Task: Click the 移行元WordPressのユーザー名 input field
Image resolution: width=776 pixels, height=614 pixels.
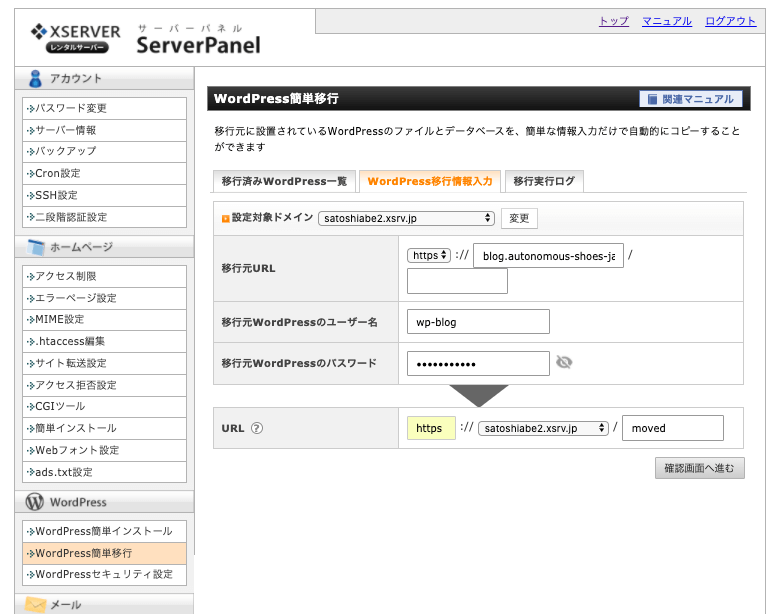Action: point(478,321)
